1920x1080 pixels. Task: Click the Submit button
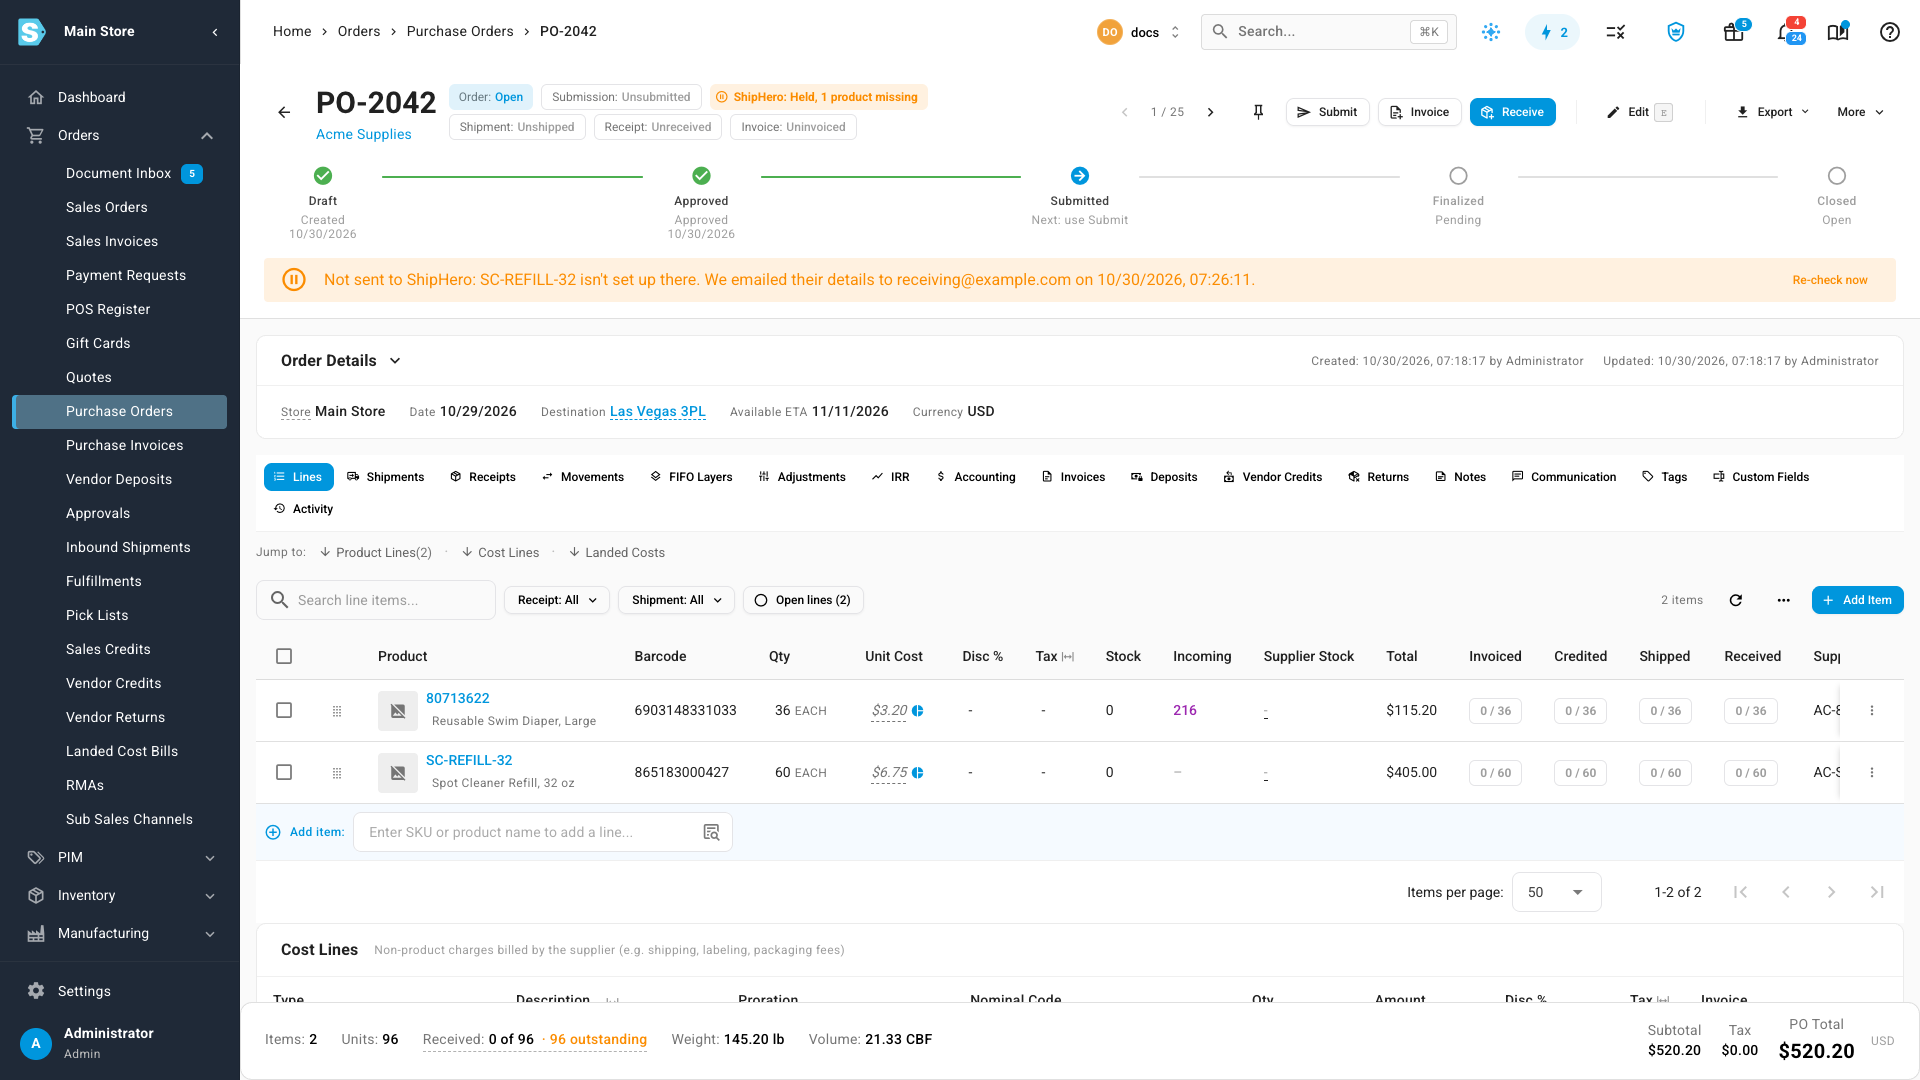1327,112
